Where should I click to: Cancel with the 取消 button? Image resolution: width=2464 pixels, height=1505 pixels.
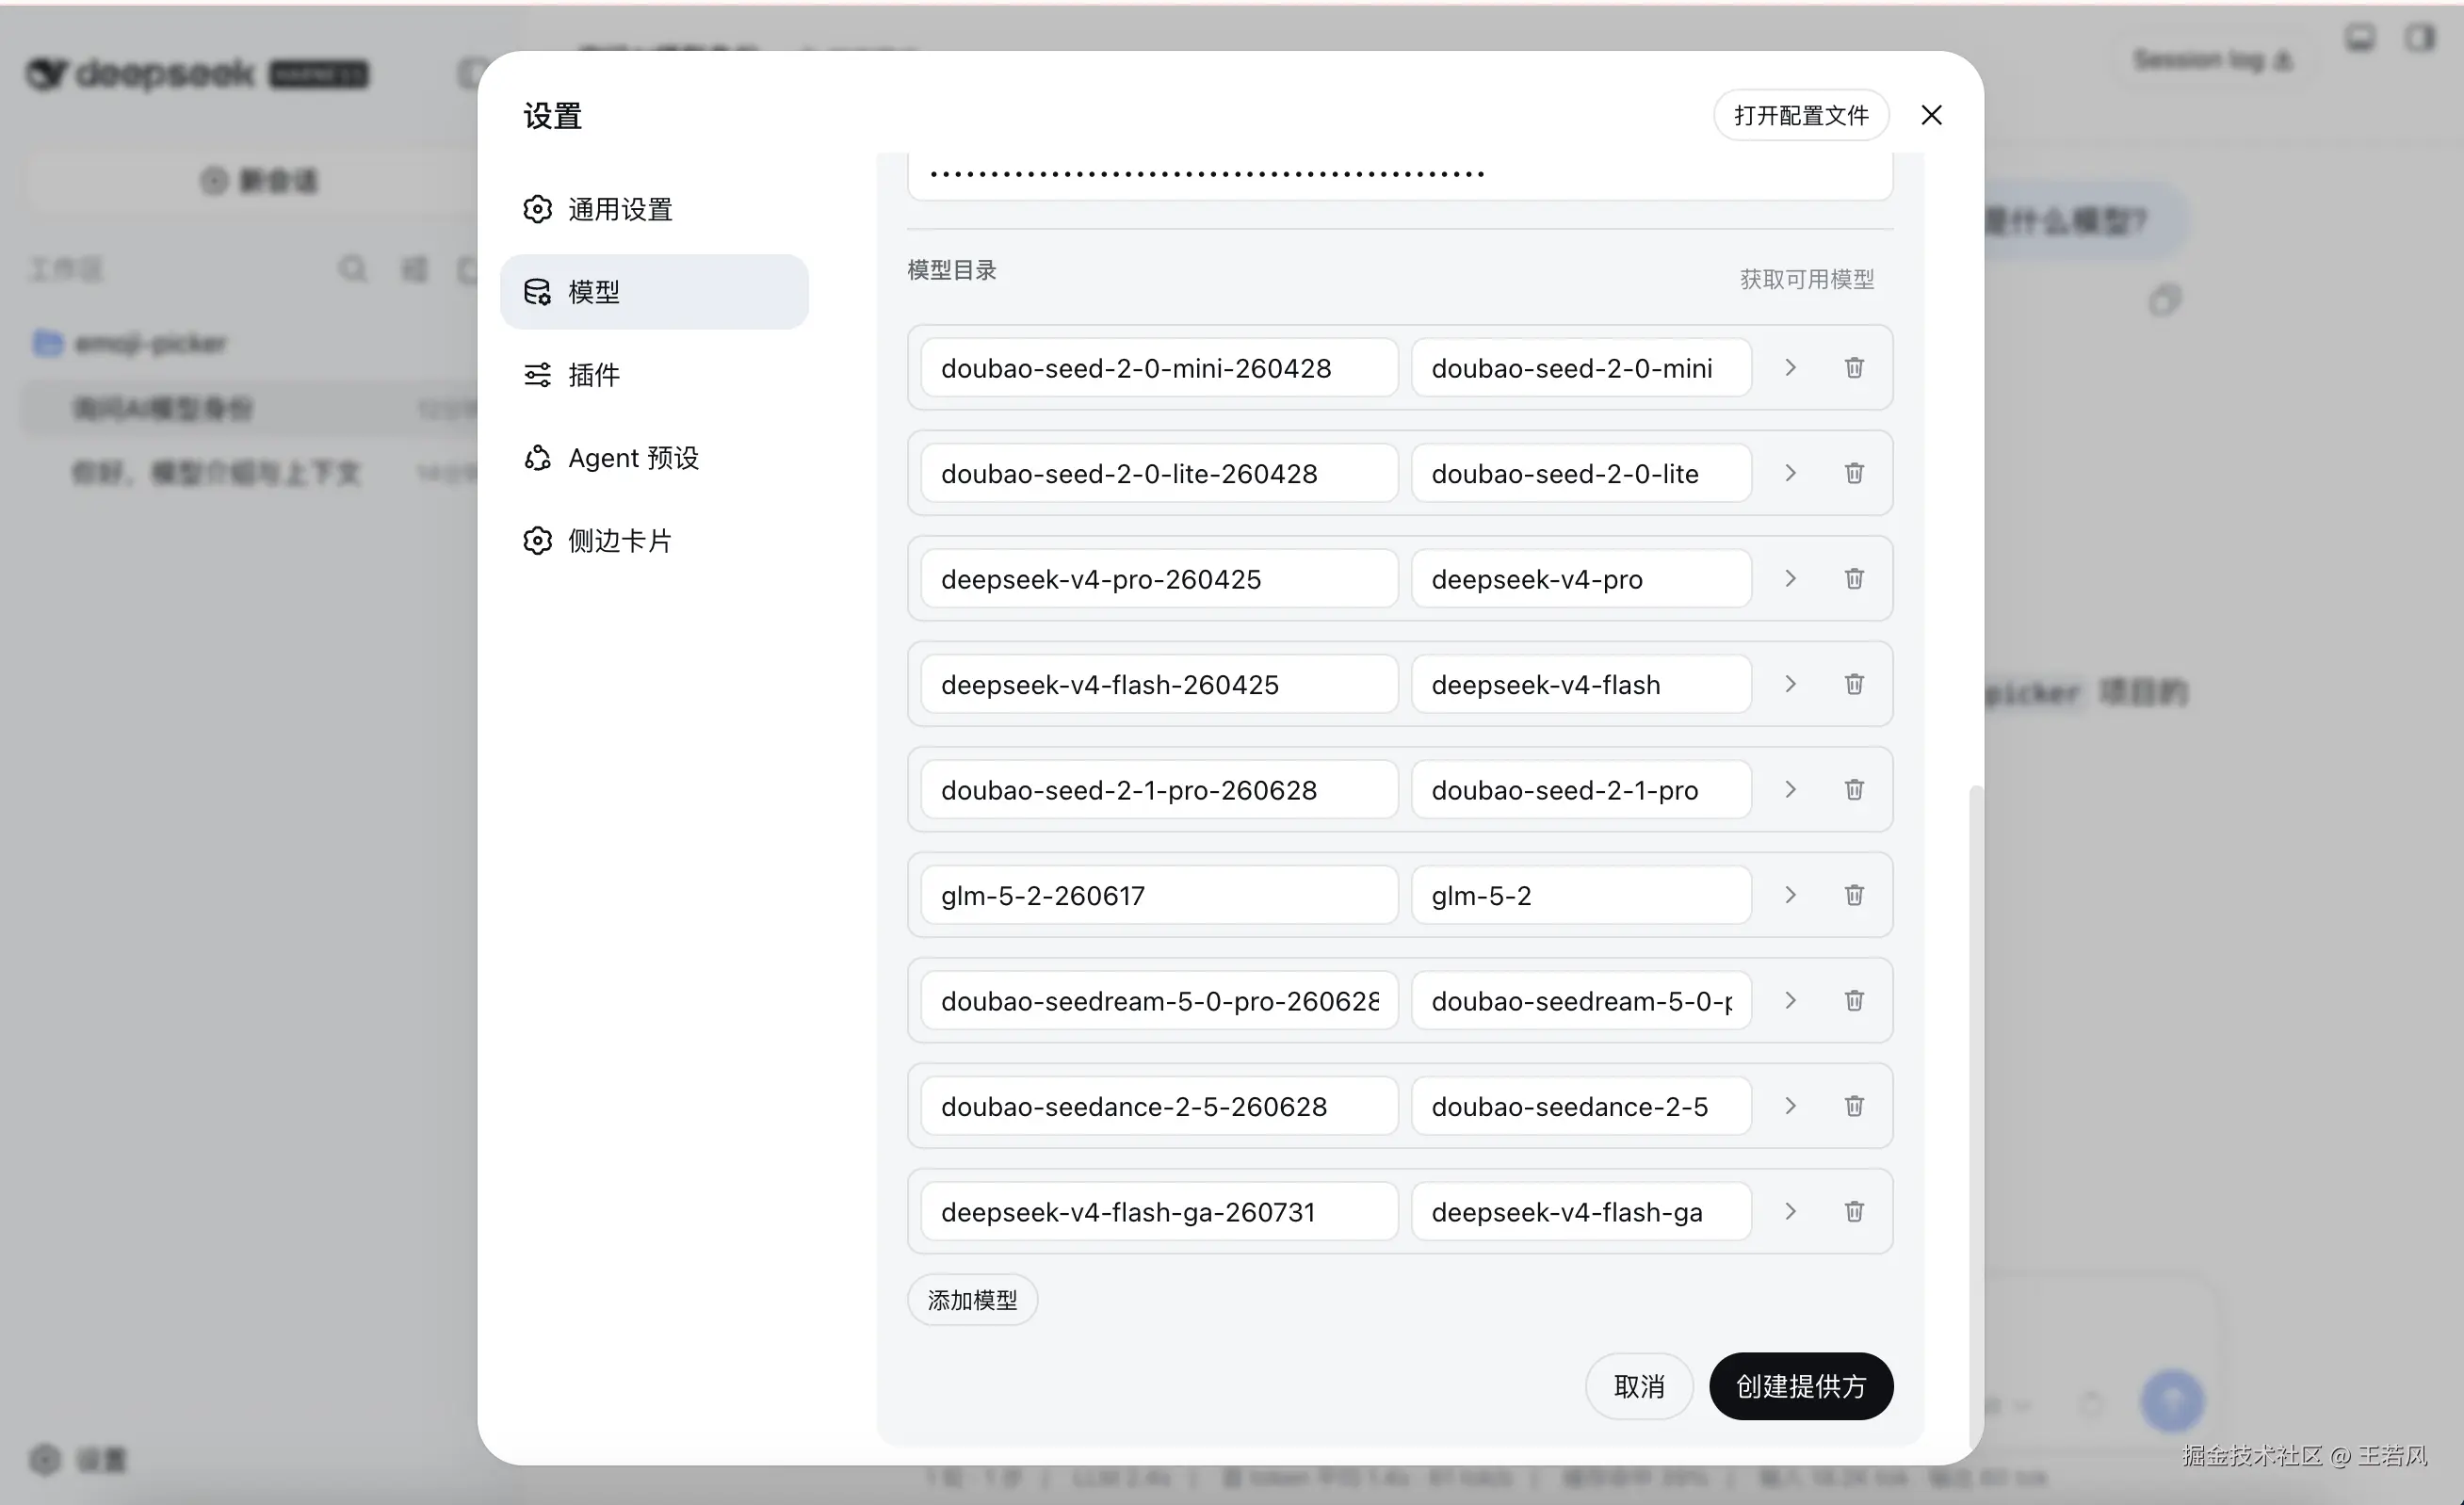1638,1387
